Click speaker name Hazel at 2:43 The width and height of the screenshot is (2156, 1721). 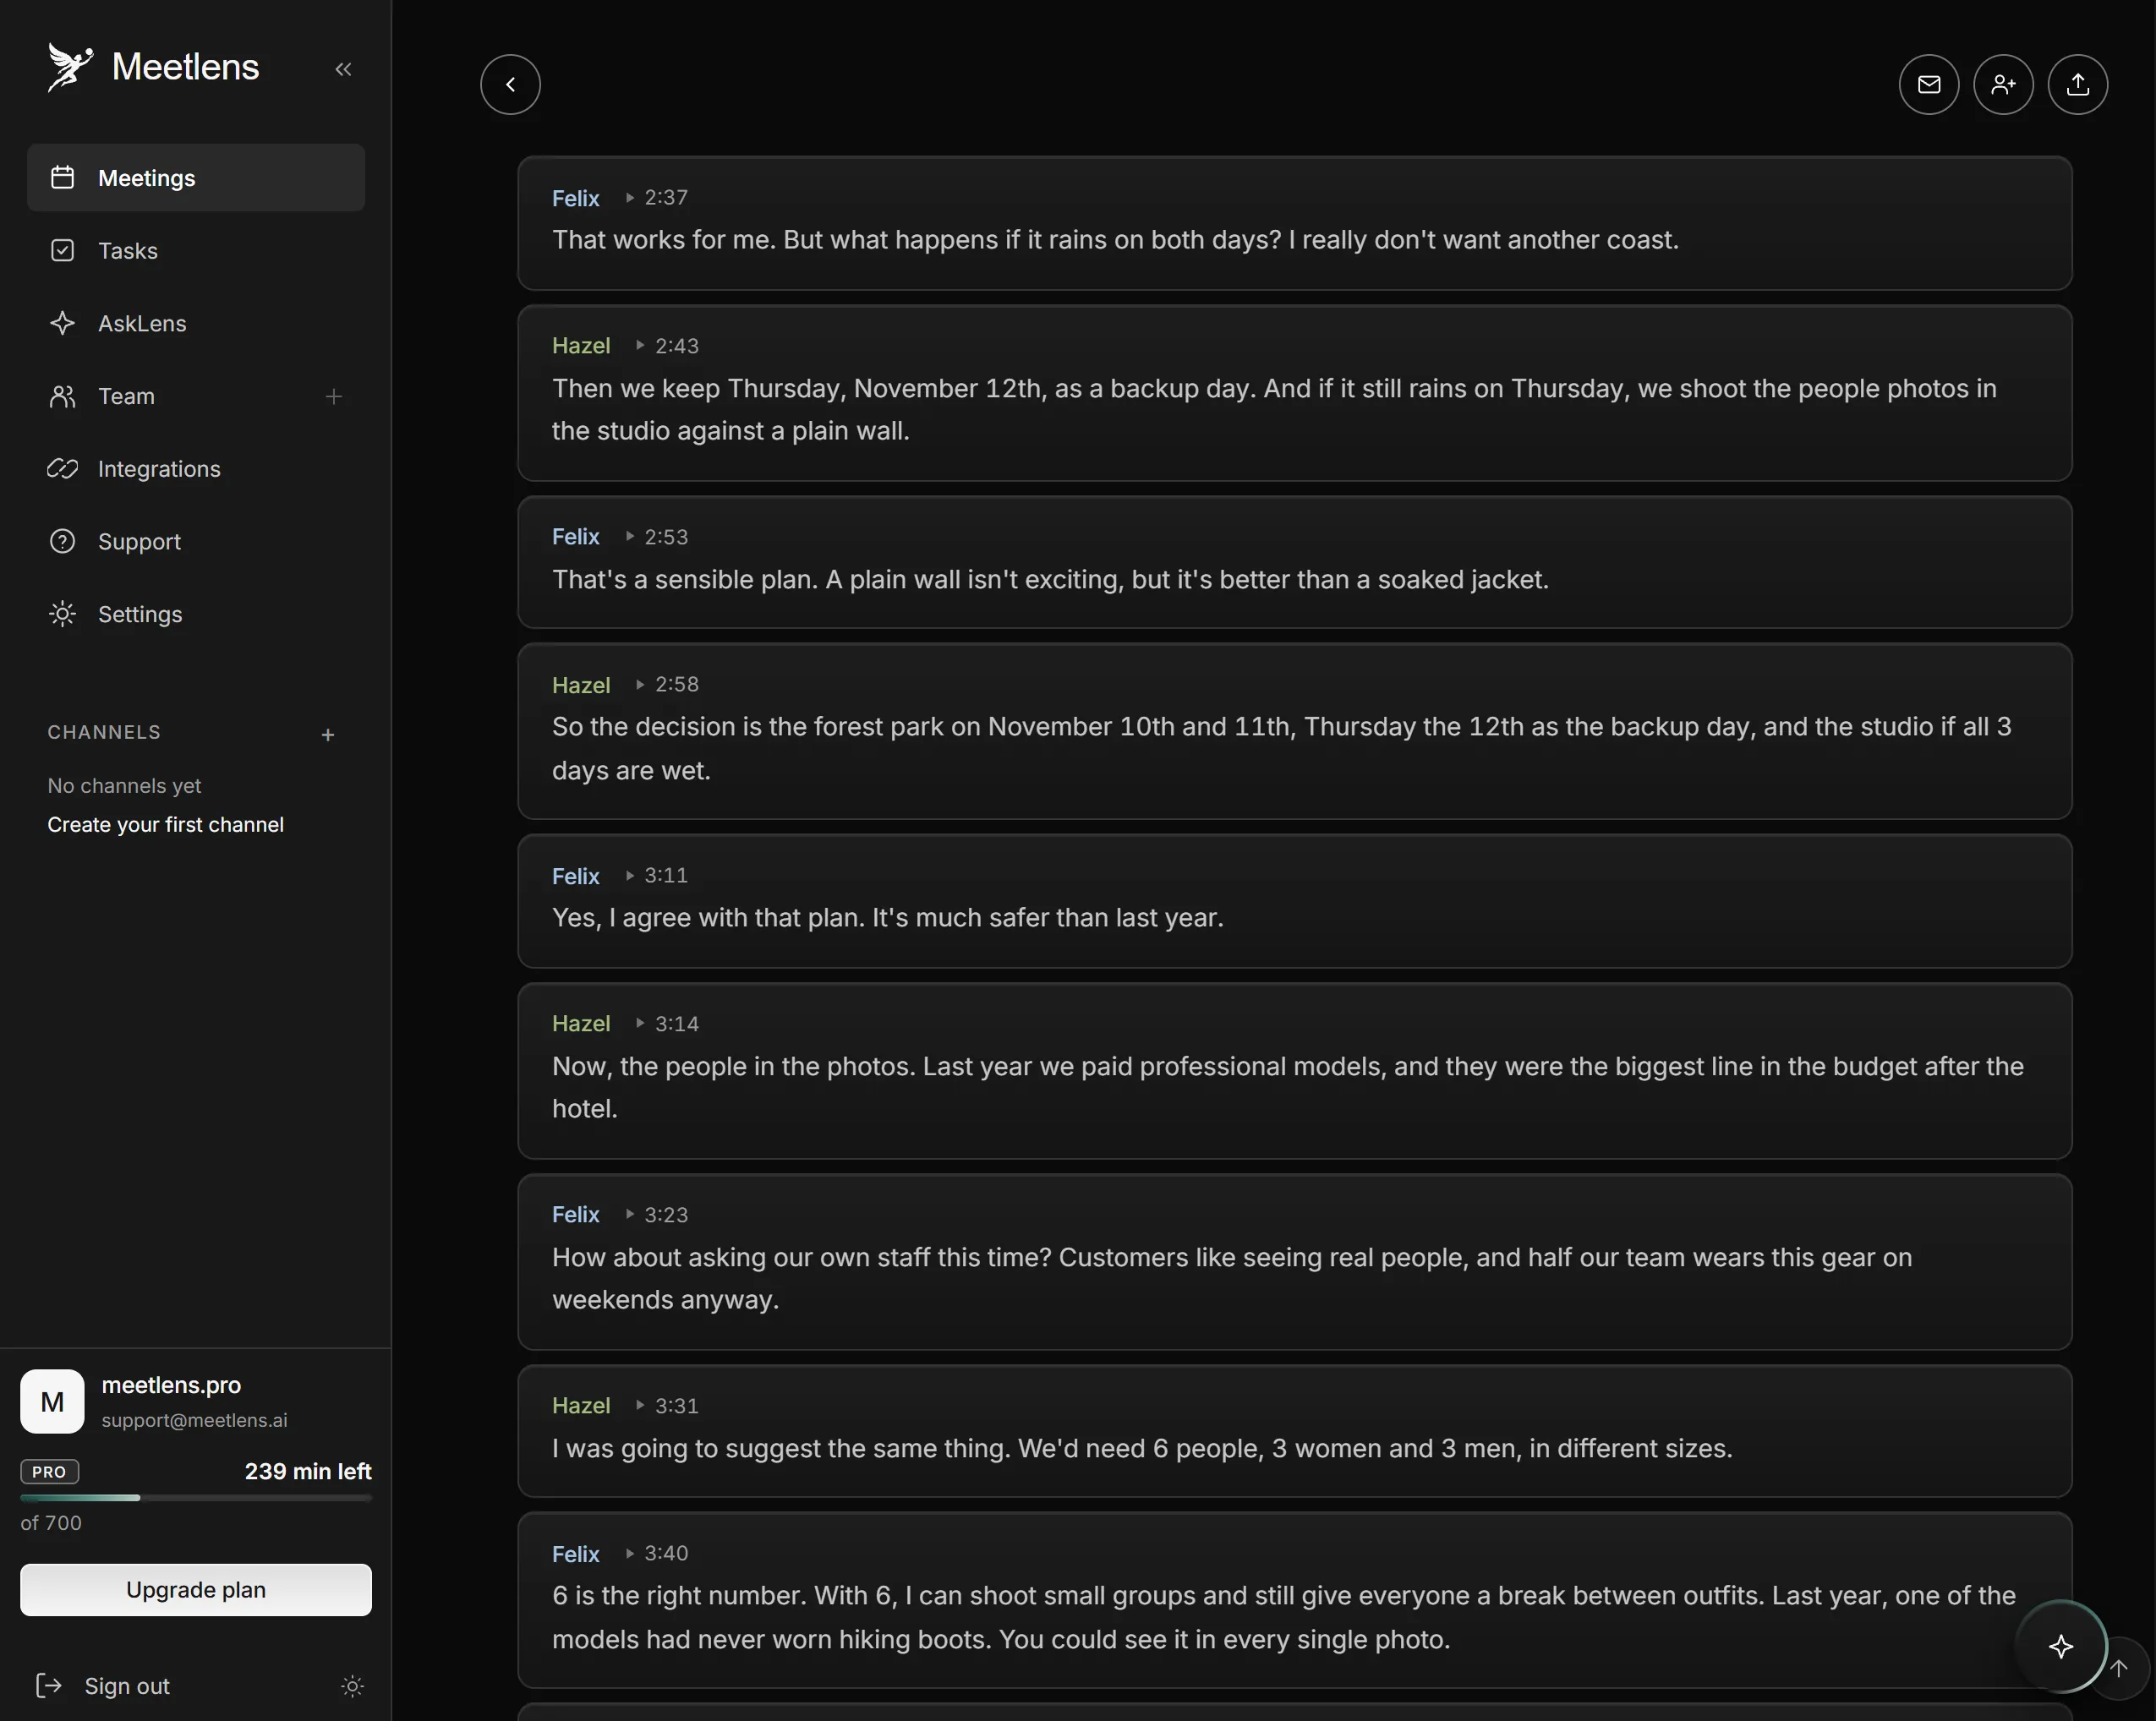(581, 346)
